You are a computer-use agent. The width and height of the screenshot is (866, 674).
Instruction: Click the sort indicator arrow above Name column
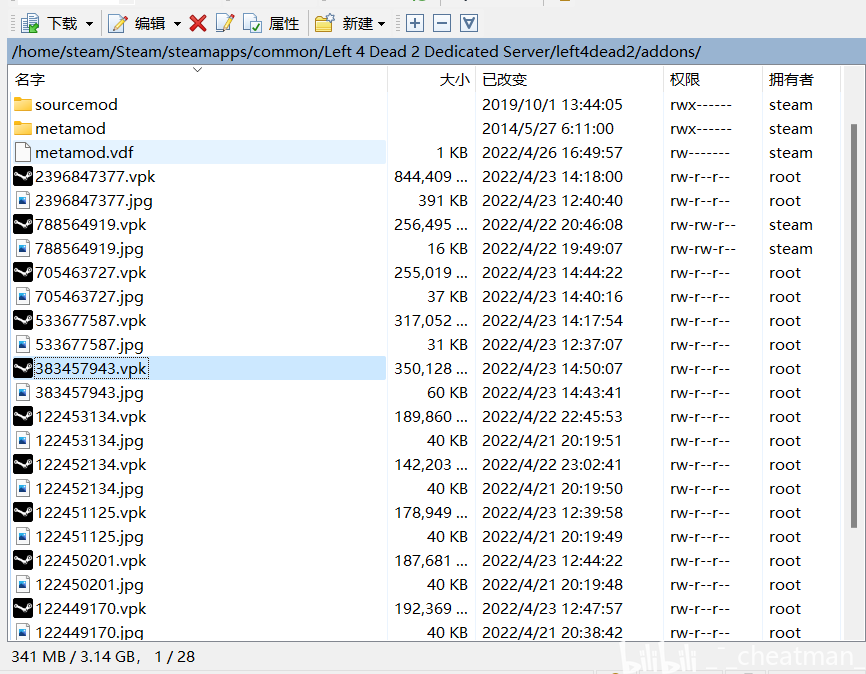pyautogui.click(x=197, y=70)
